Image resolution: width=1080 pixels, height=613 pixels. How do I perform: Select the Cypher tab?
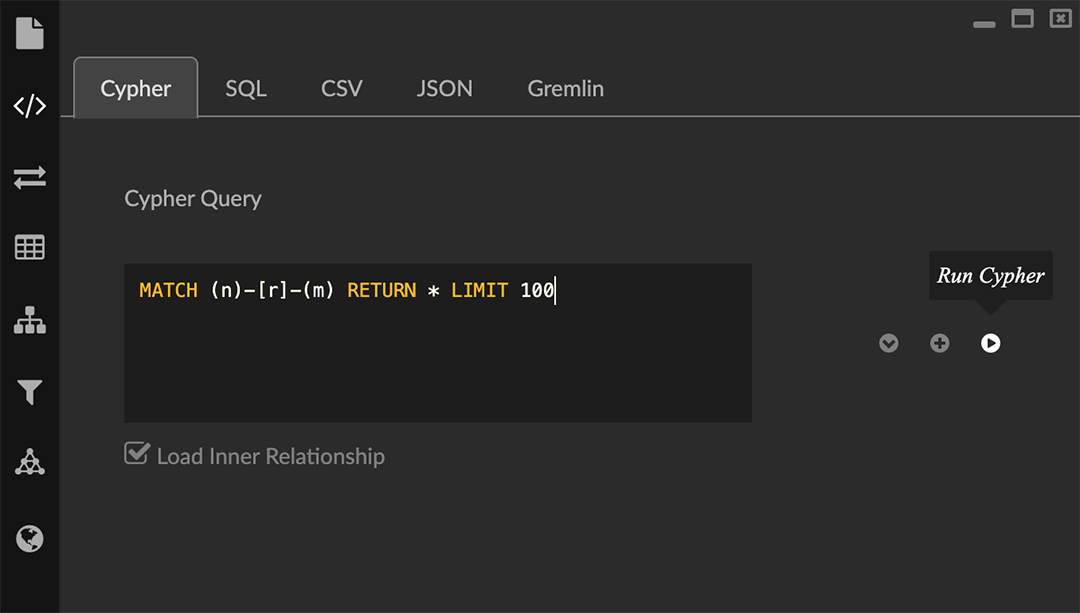click(136, 89)
